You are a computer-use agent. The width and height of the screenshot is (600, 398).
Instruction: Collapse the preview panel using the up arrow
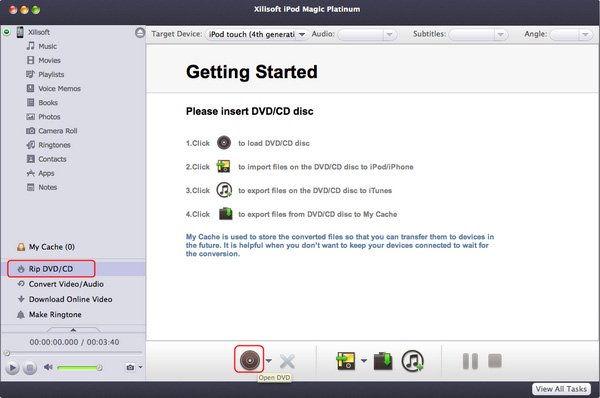[73, 329]
